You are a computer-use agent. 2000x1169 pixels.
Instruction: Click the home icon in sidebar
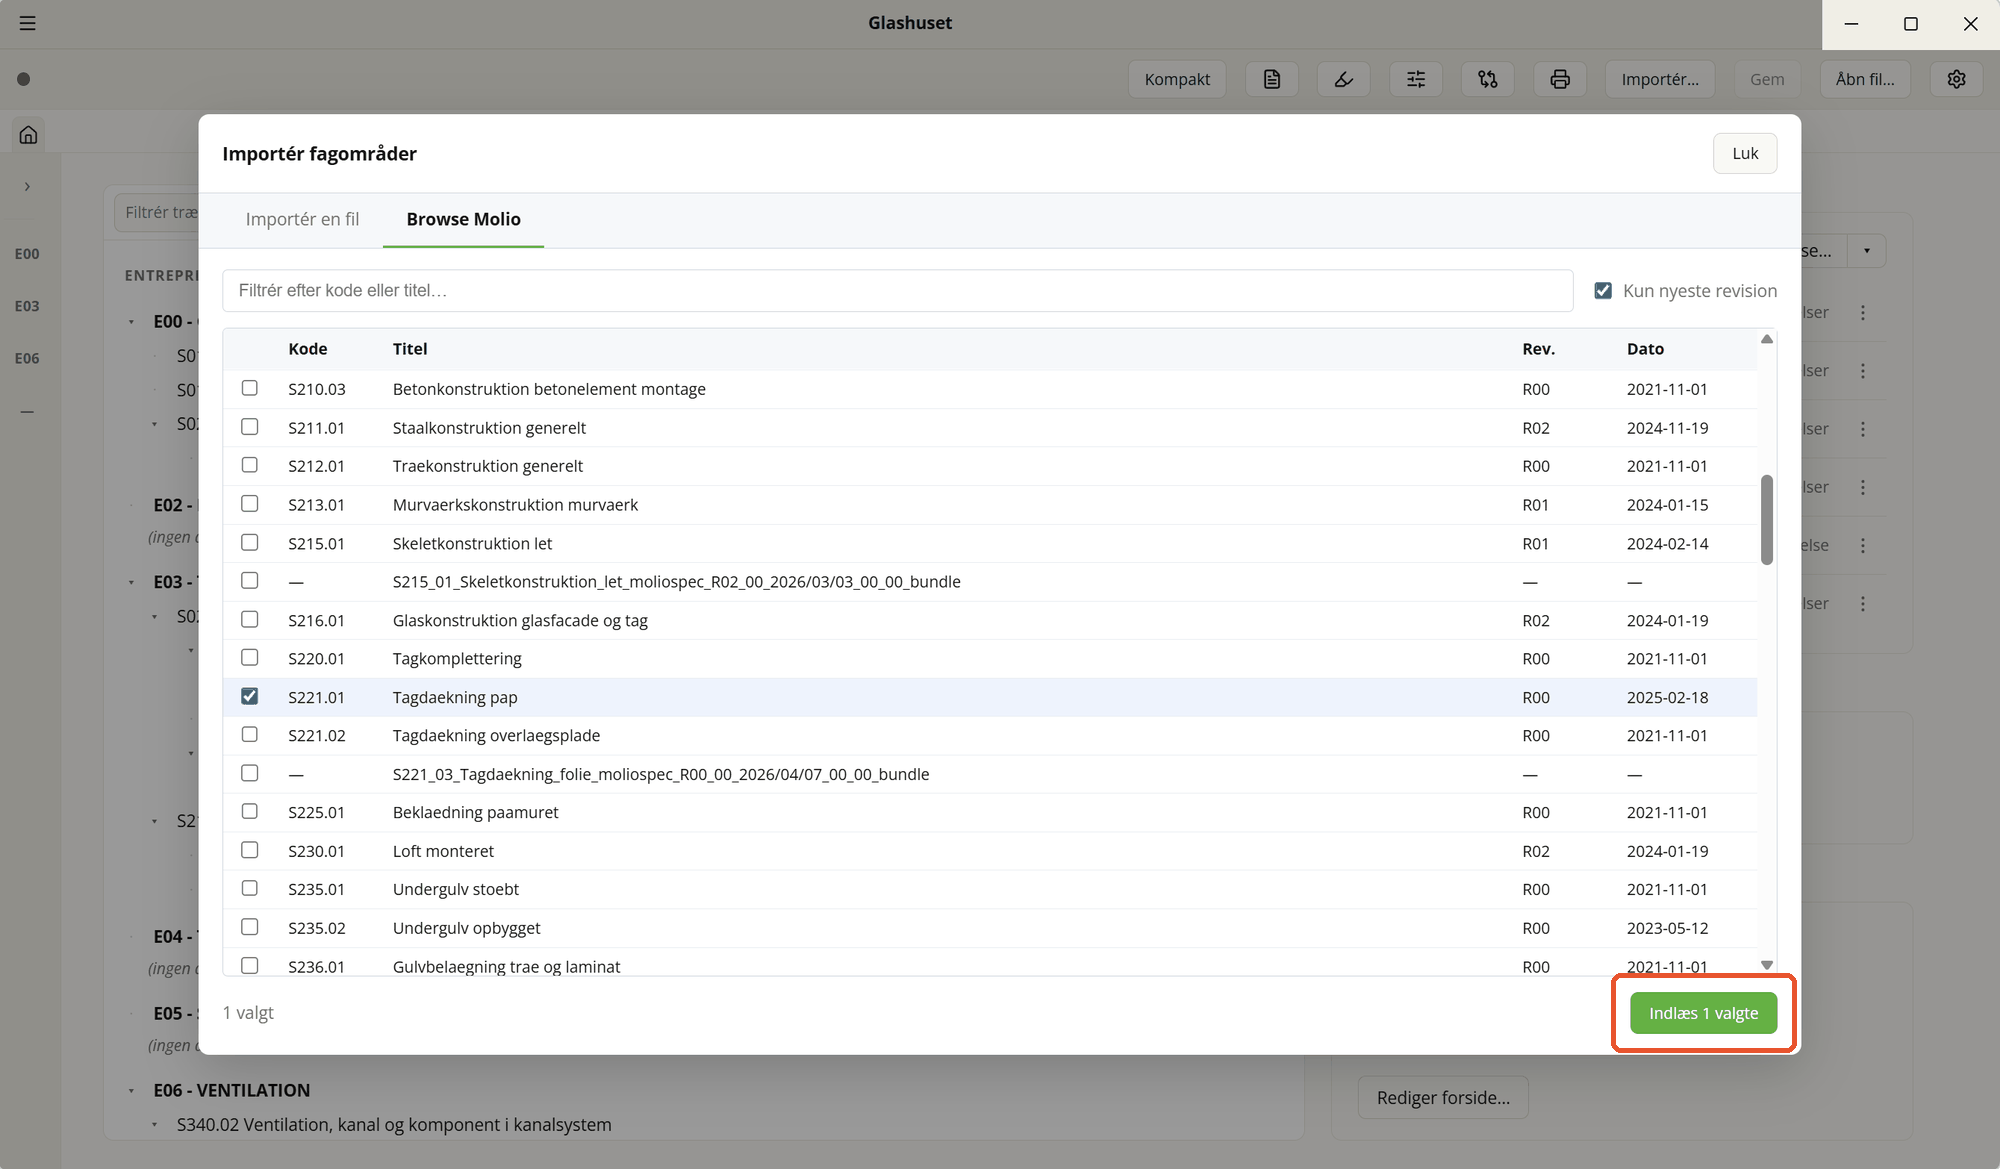(x=28, y=134)
